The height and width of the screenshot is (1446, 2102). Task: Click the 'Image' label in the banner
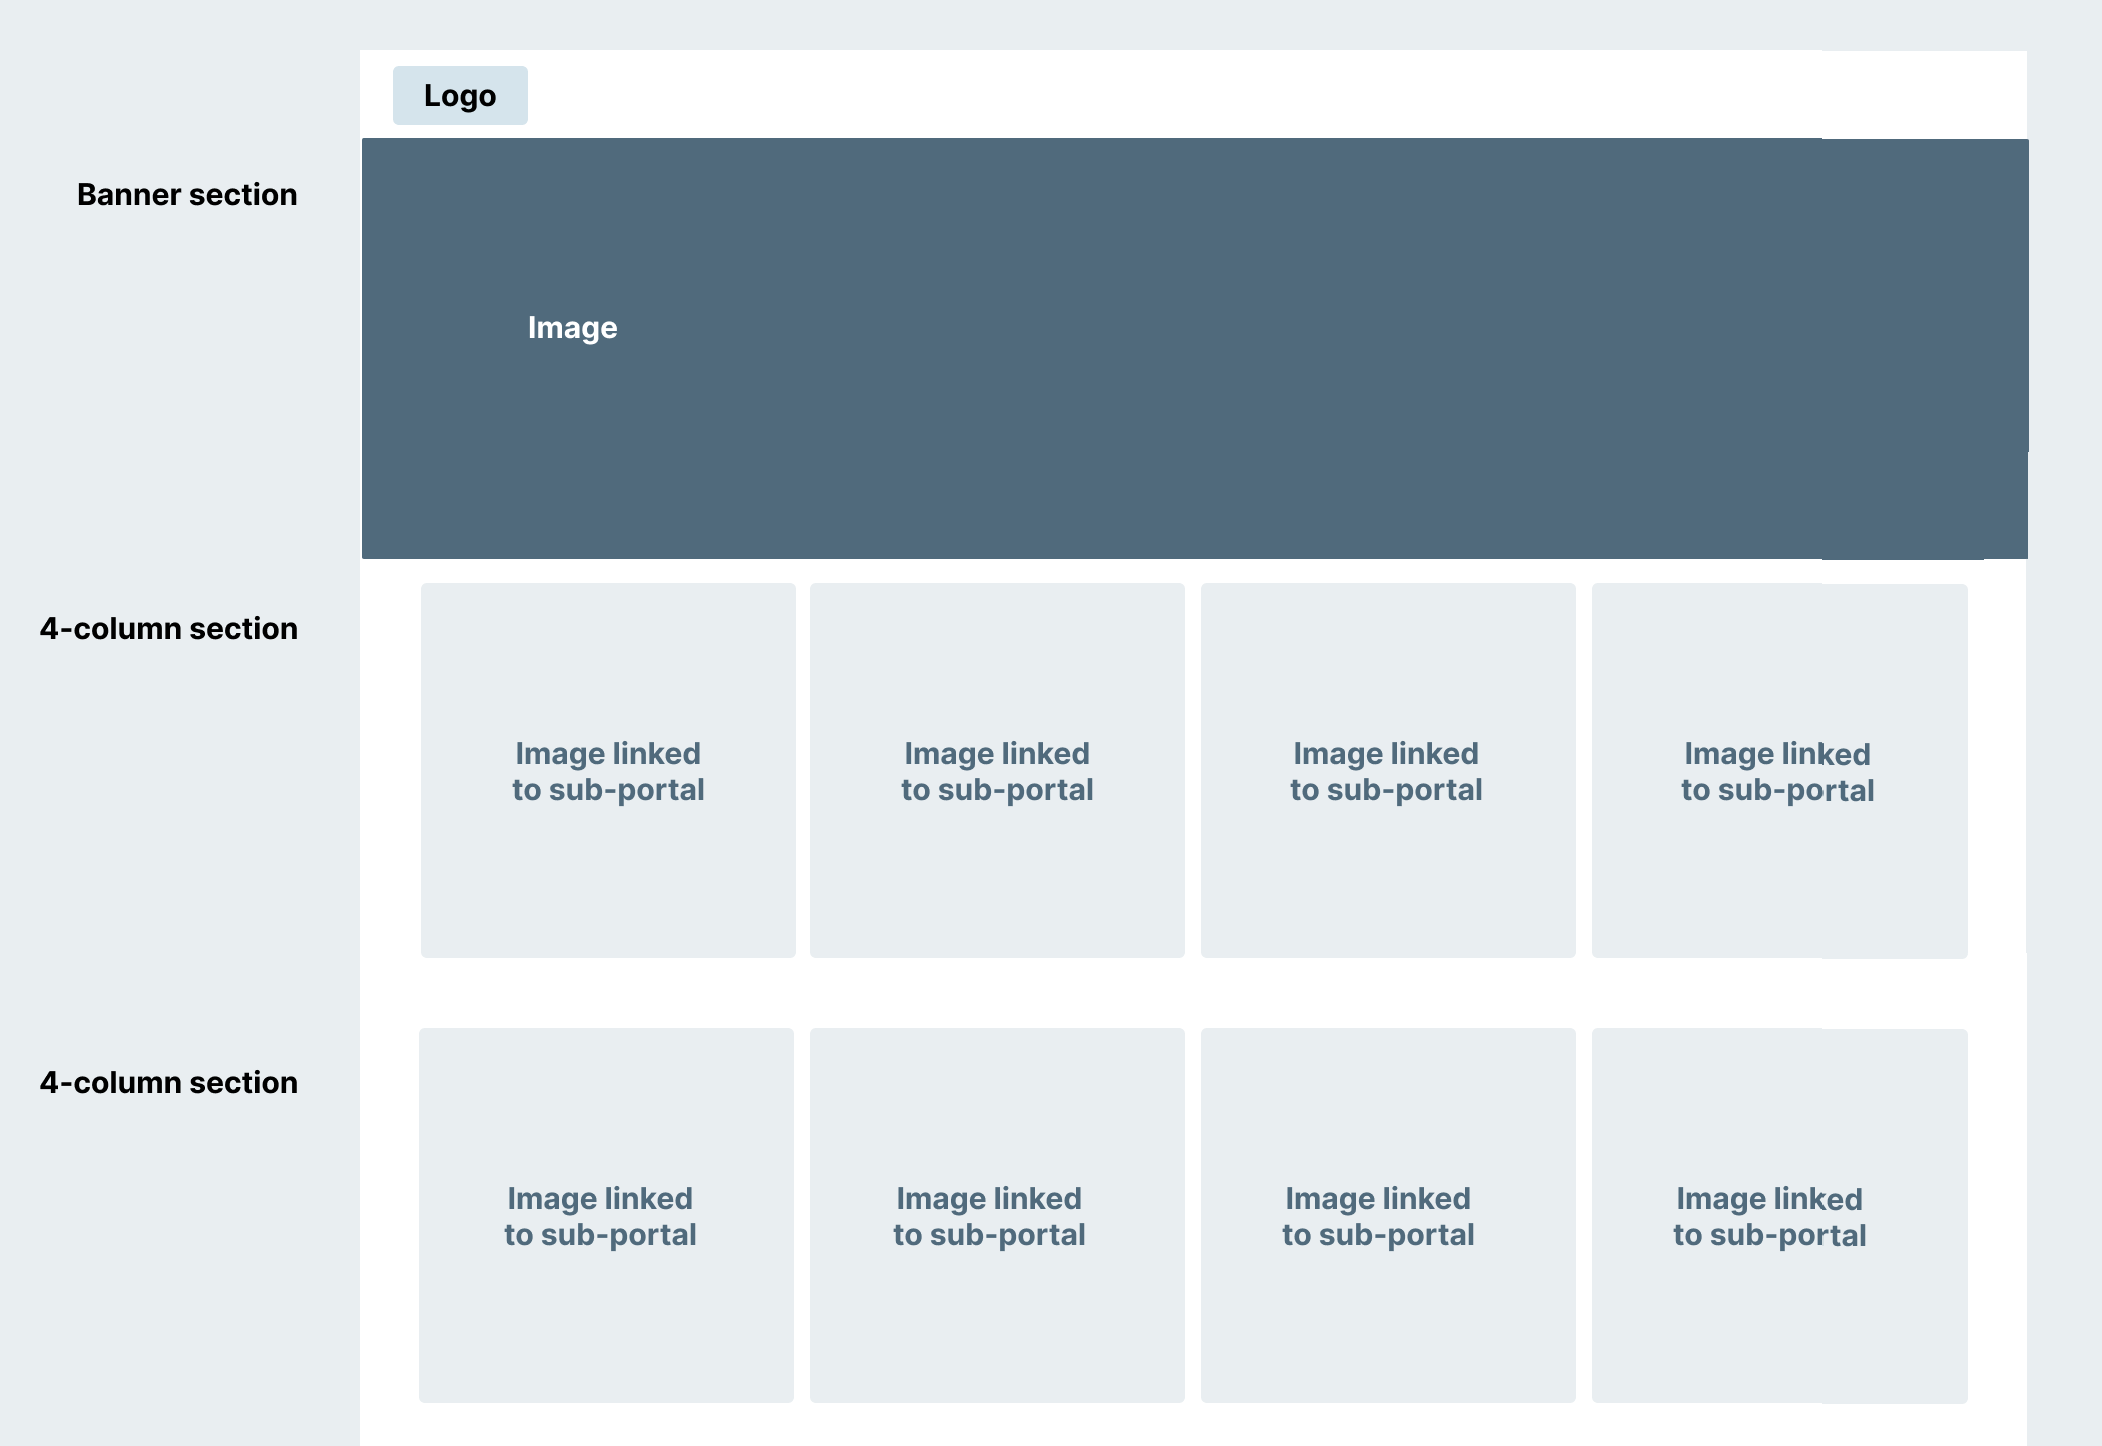572,328
